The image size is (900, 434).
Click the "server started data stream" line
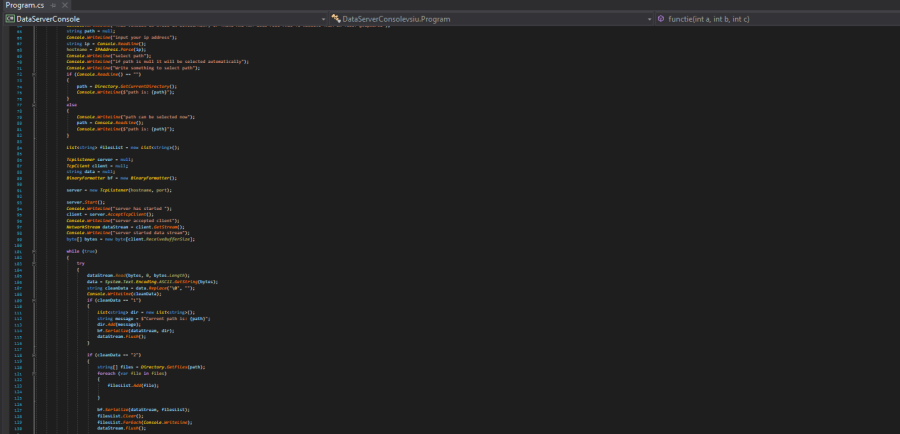click(x=127, y=232)
